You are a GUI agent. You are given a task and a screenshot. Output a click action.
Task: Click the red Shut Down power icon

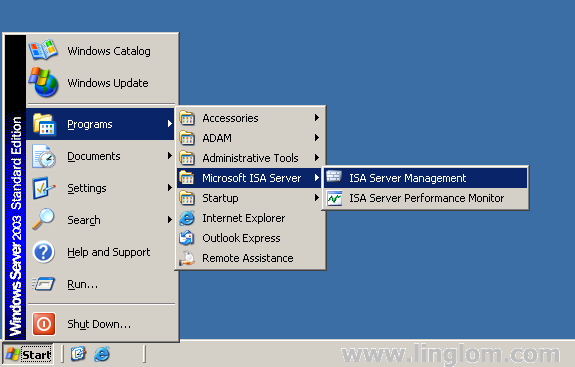tap(44, 324)
